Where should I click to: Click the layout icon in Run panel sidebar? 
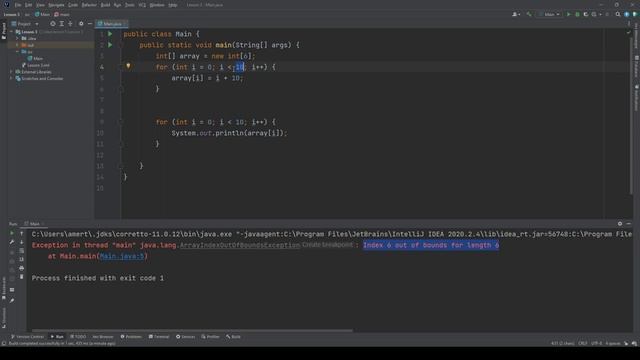pos(12,290)
